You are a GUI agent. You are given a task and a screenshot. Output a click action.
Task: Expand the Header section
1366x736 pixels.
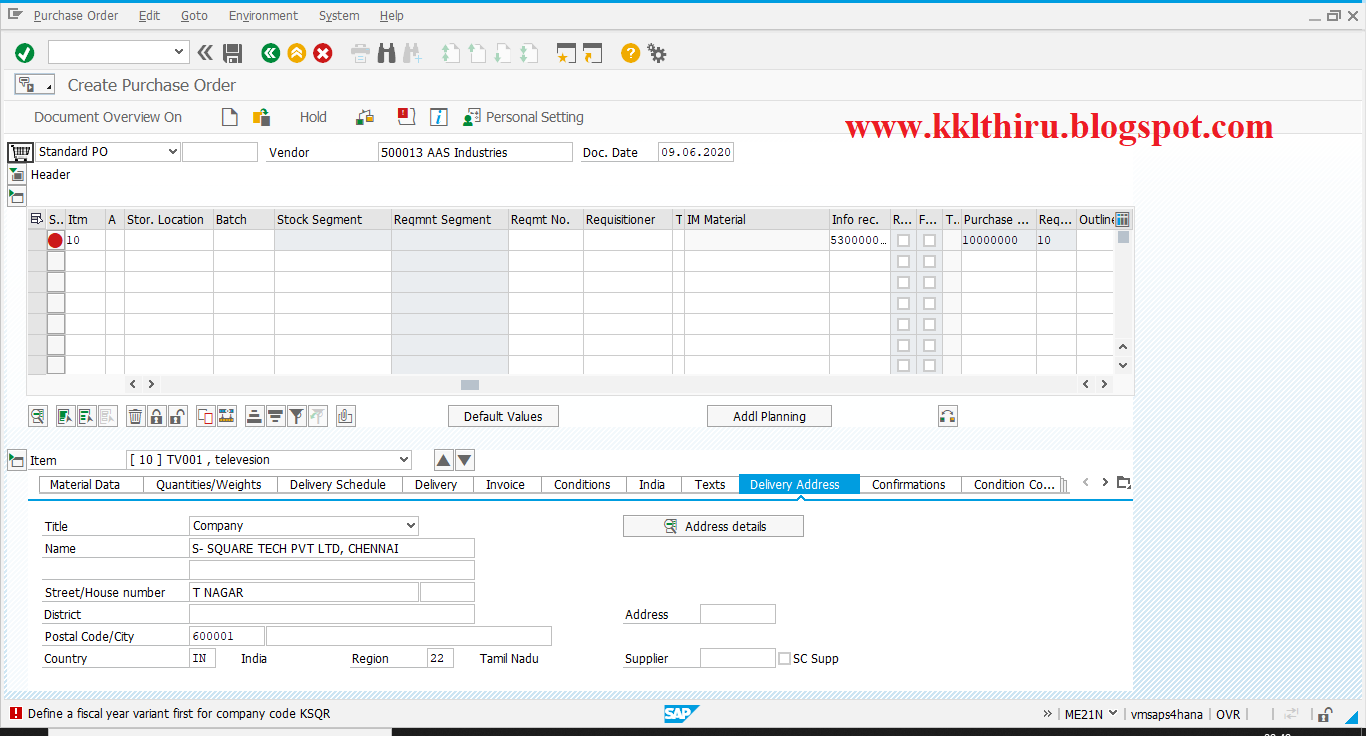pyautogui.click(x=16, y=174)
